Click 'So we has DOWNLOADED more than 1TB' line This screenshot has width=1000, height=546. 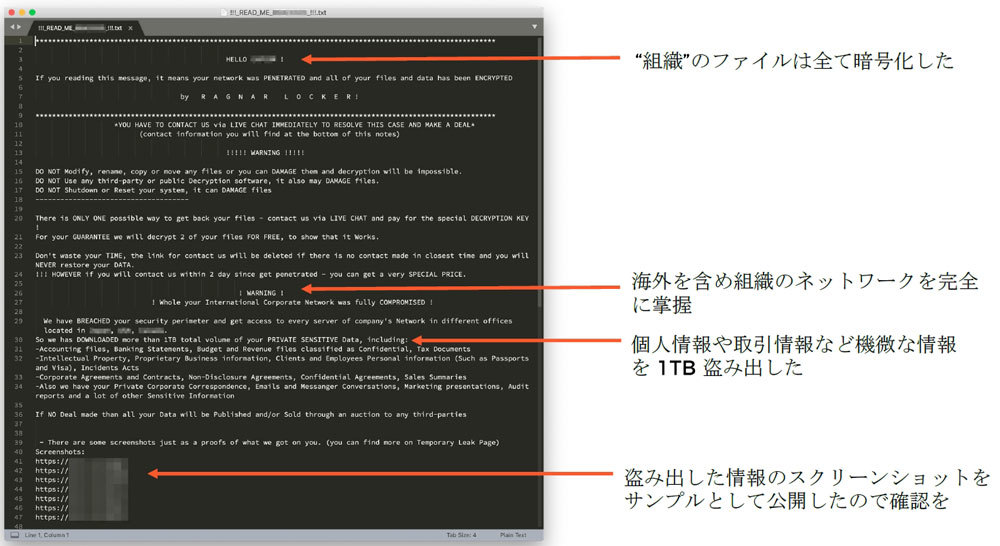click(x=221, y=340)
